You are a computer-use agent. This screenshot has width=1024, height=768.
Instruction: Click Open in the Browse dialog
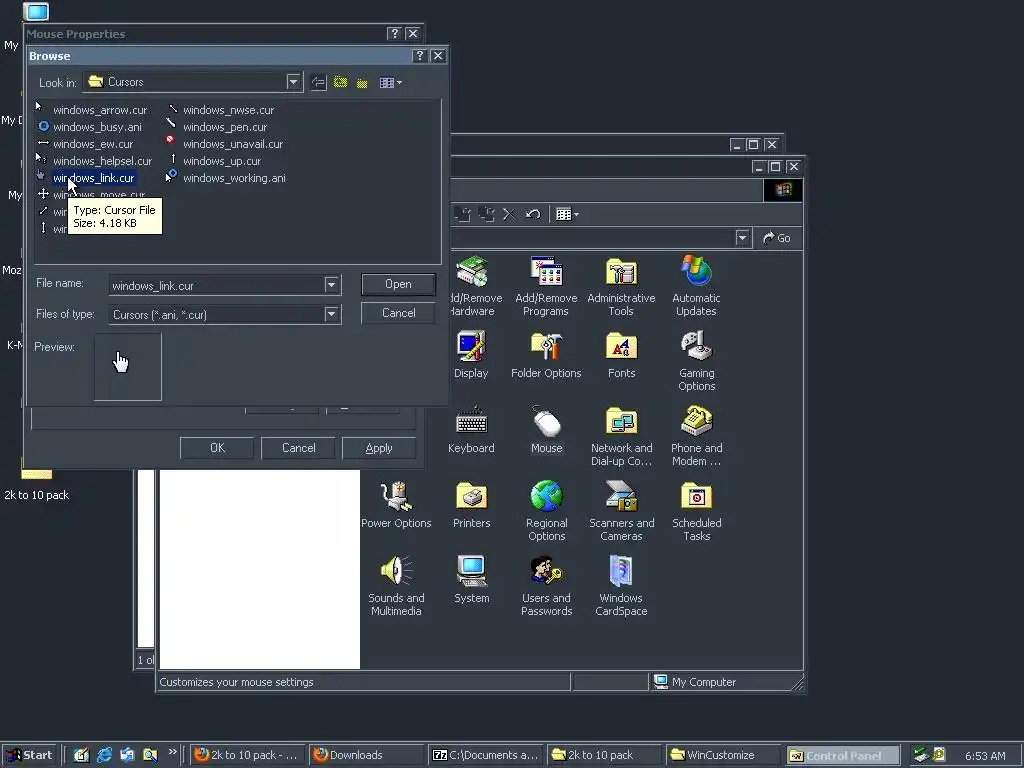pyautogui.click(x=398, y=284)
